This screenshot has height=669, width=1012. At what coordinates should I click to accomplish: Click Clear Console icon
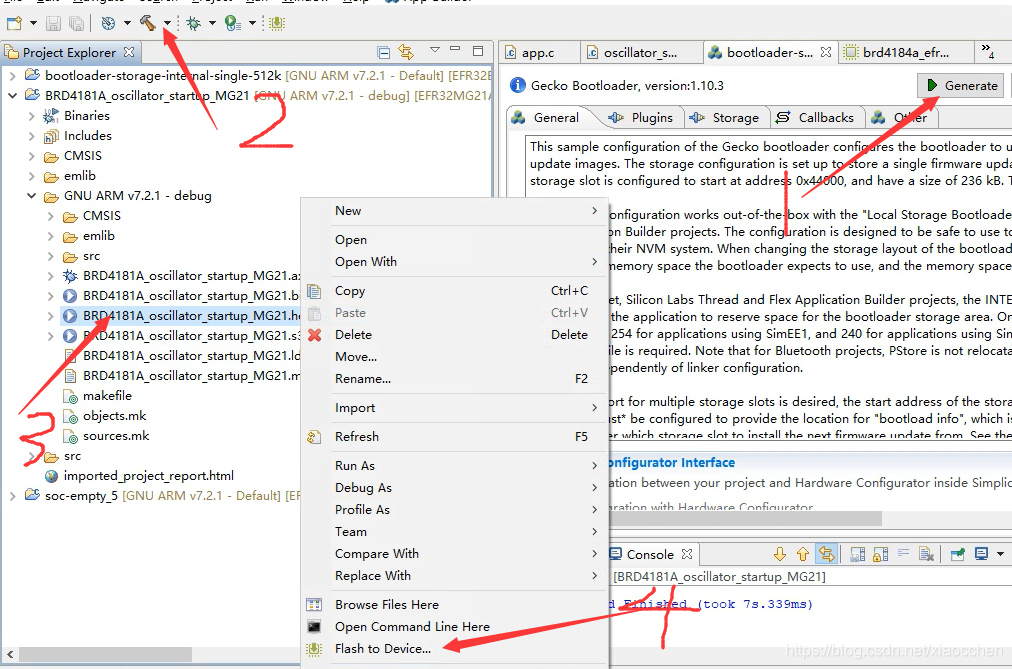point(926,554)
